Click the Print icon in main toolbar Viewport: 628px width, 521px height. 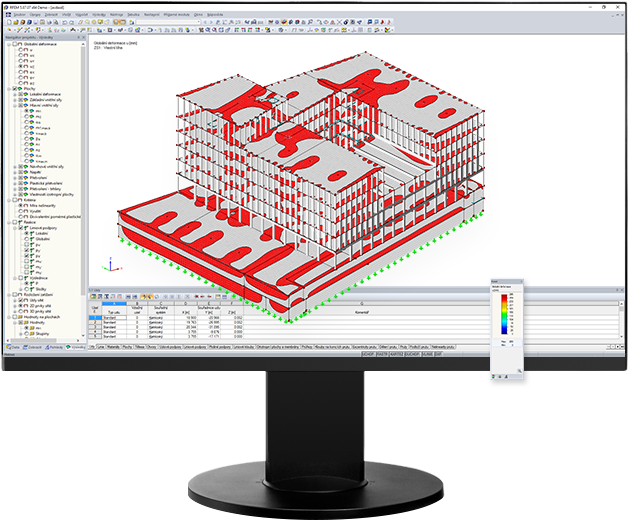click(x=48, y=22)
